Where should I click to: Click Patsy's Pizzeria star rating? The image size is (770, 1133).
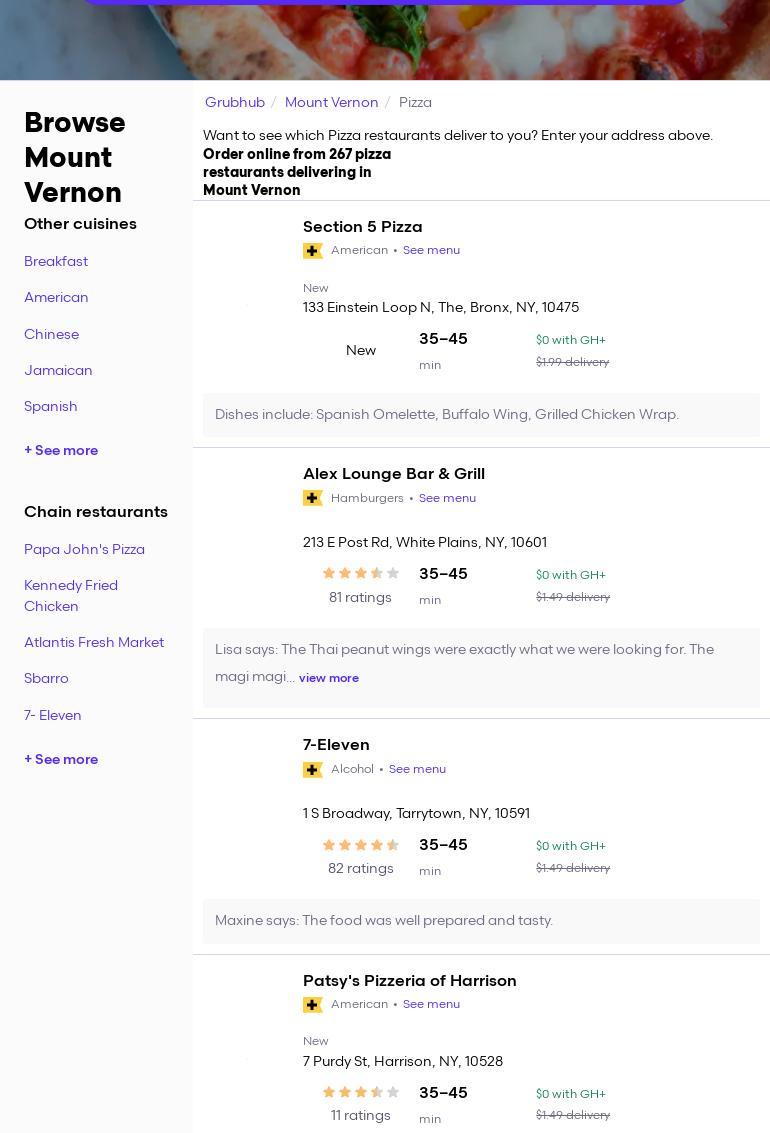coord(361,1092)
